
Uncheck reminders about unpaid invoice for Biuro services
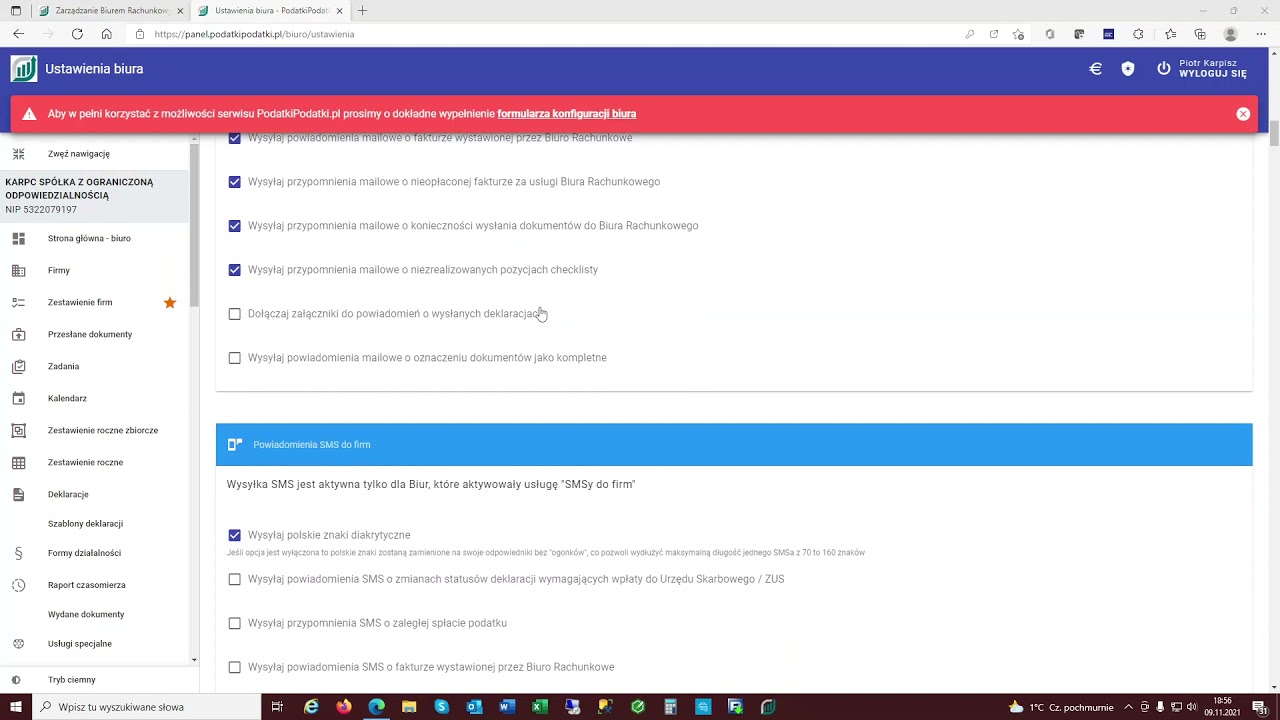click(234, 182)
